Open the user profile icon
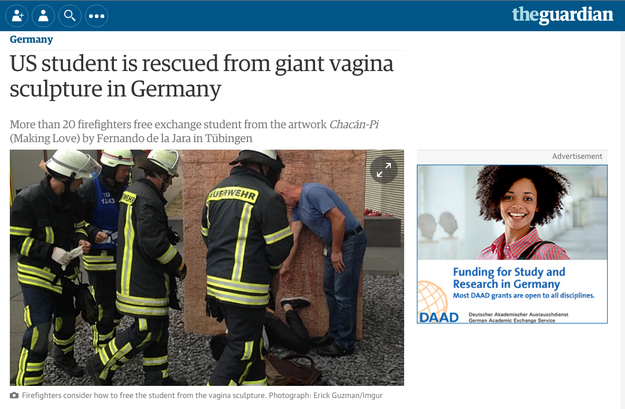The width and height of the screenshot is (625, 409). coord(43,16)
